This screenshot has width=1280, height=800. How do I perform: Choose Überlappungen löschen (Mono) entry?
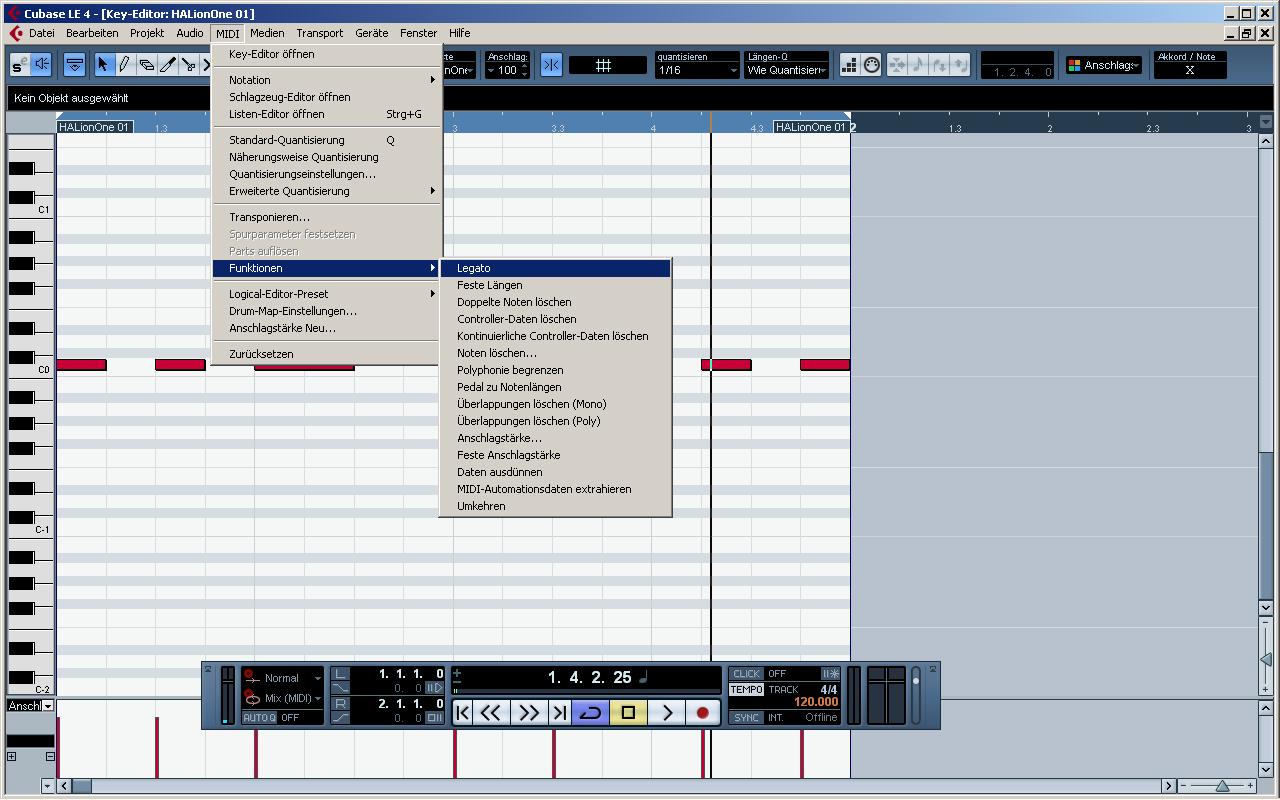click(x=556, y=404)
